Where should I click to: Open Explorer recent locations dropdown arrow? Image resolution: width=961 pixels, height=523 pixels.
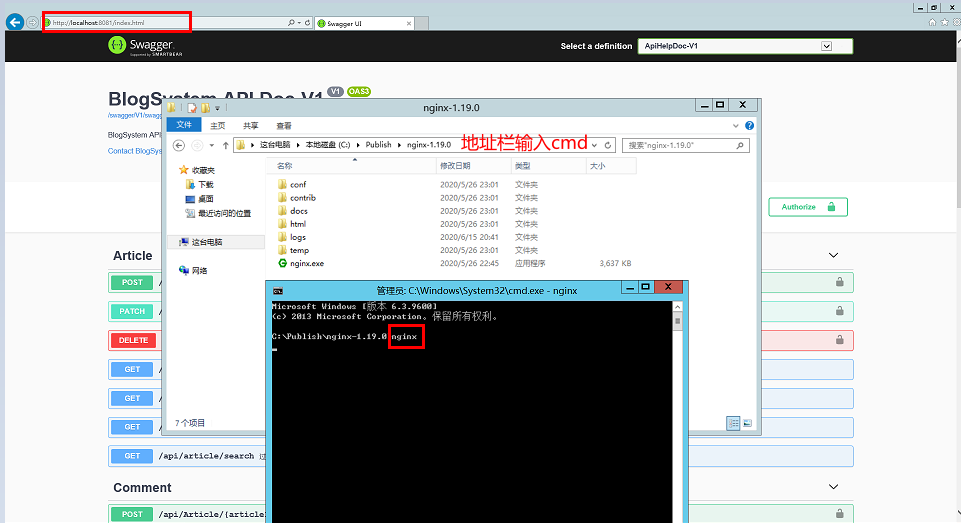pos(211,145)
